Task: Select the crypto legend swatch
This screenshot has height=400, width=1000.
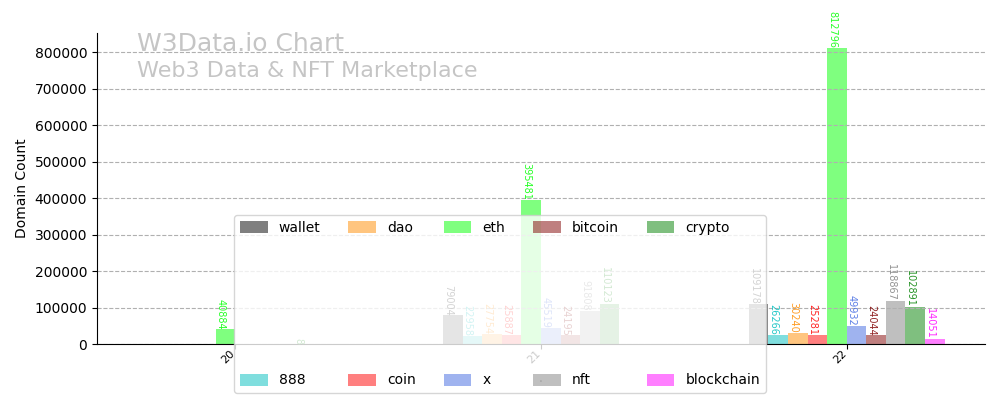Action: [660, 227]
